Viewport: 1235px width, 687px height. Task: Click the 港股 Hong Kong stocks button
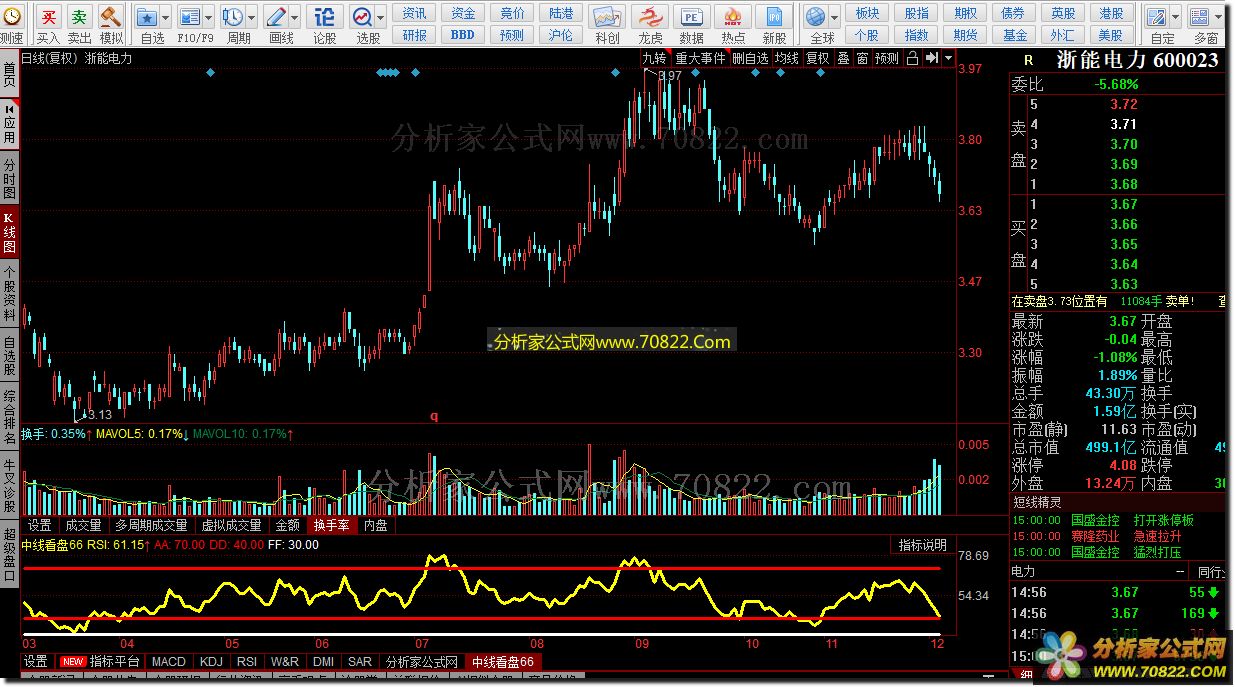(x=1110, y=13)
